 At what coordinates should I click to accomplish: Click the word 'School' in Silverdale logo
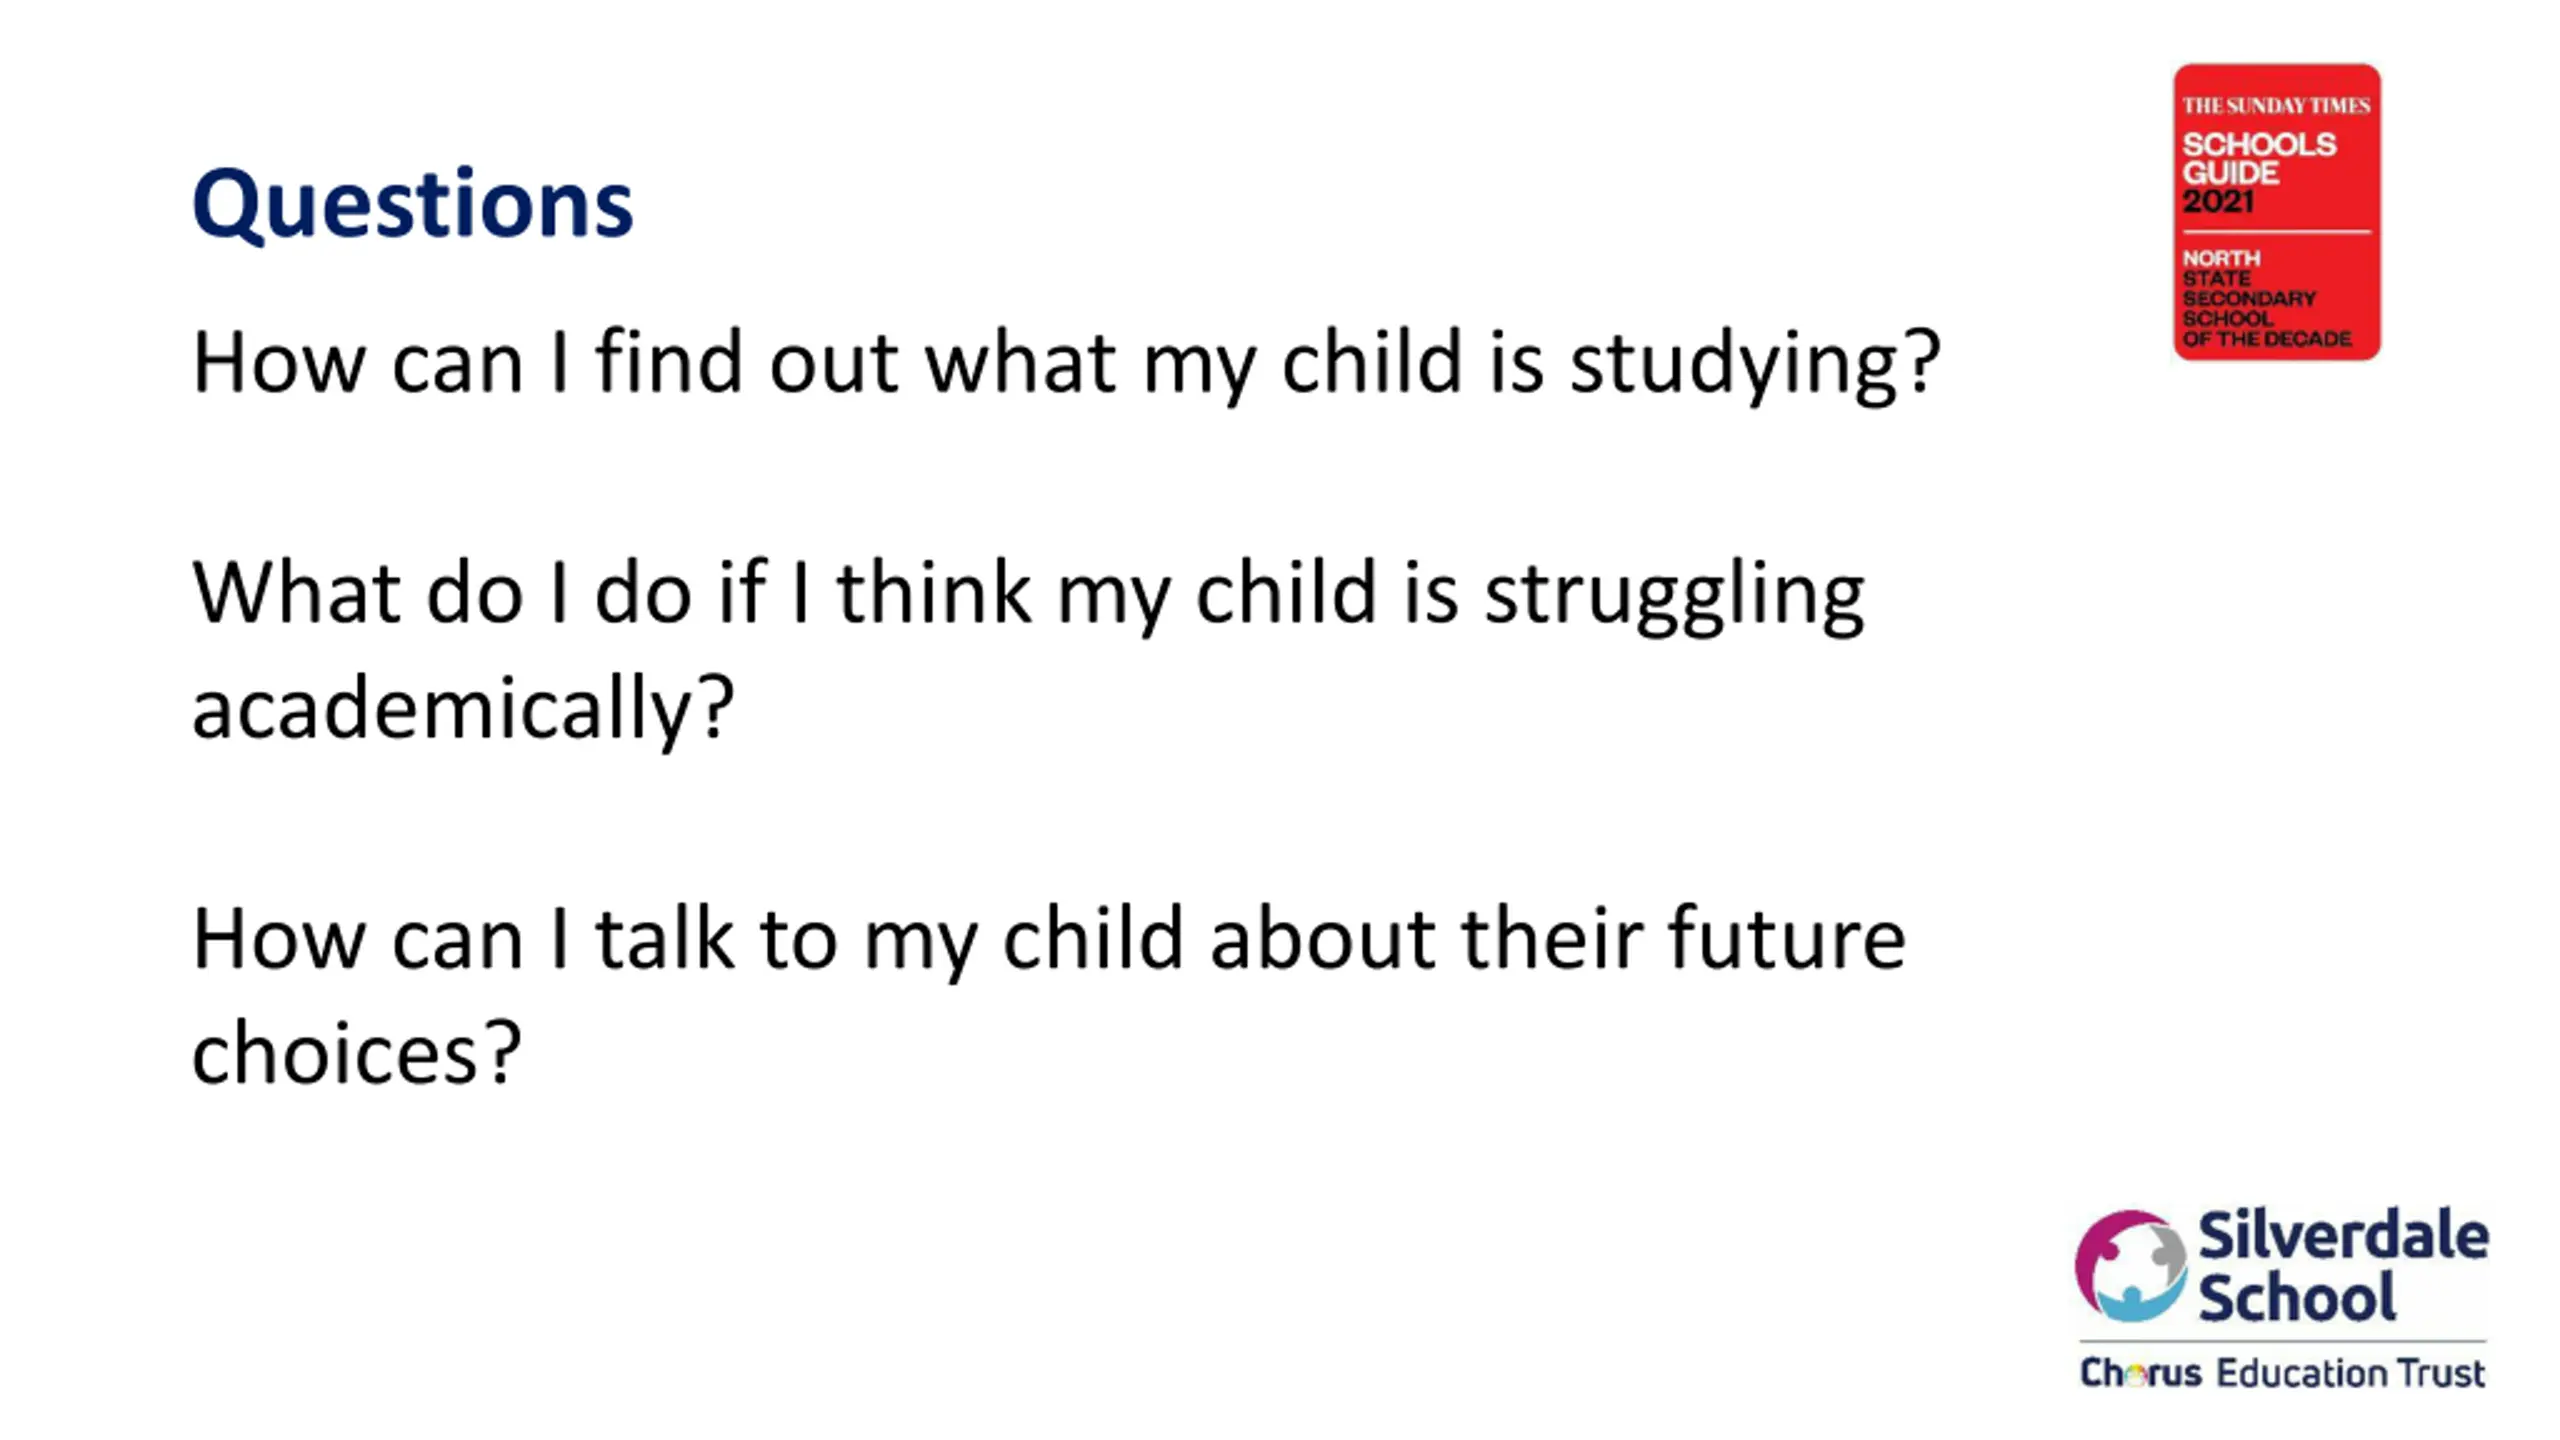[x=2297, y=1298]
